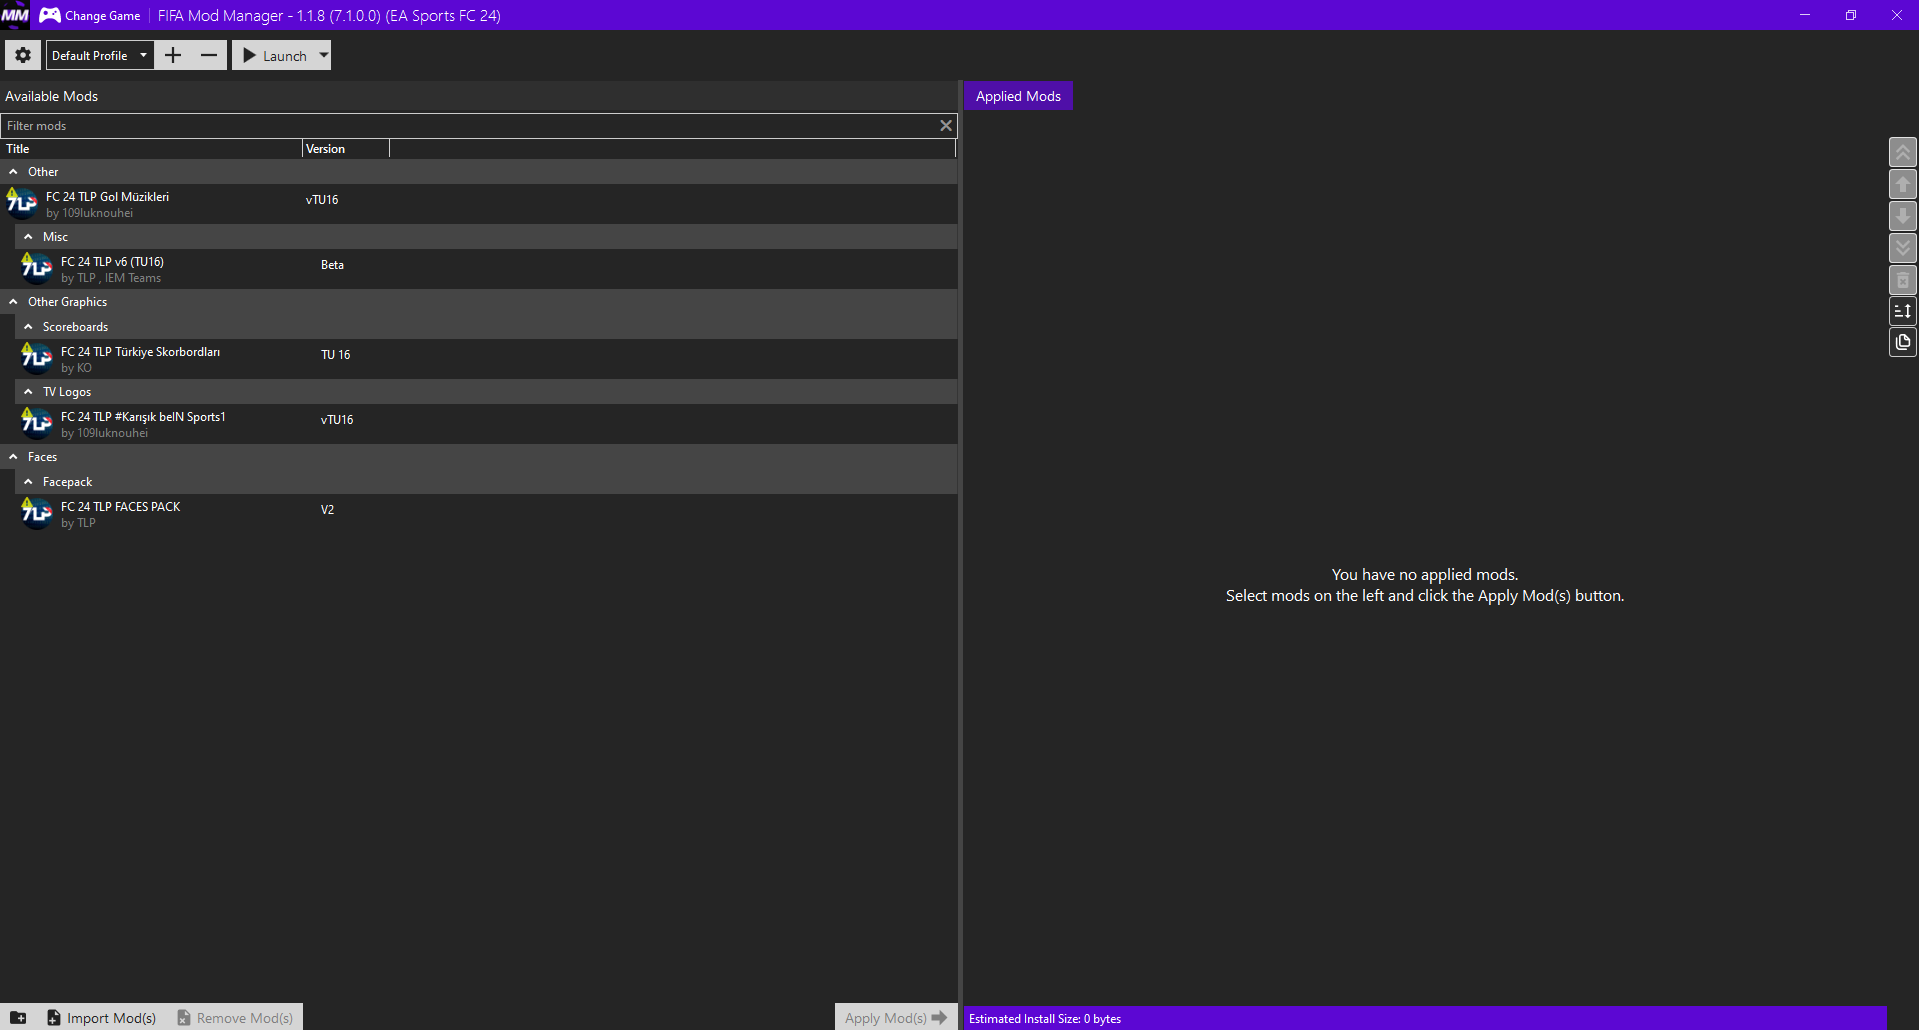
Task: Click TLP icon of FC 24 TLP FACES PACK
Action: (37, 514)
